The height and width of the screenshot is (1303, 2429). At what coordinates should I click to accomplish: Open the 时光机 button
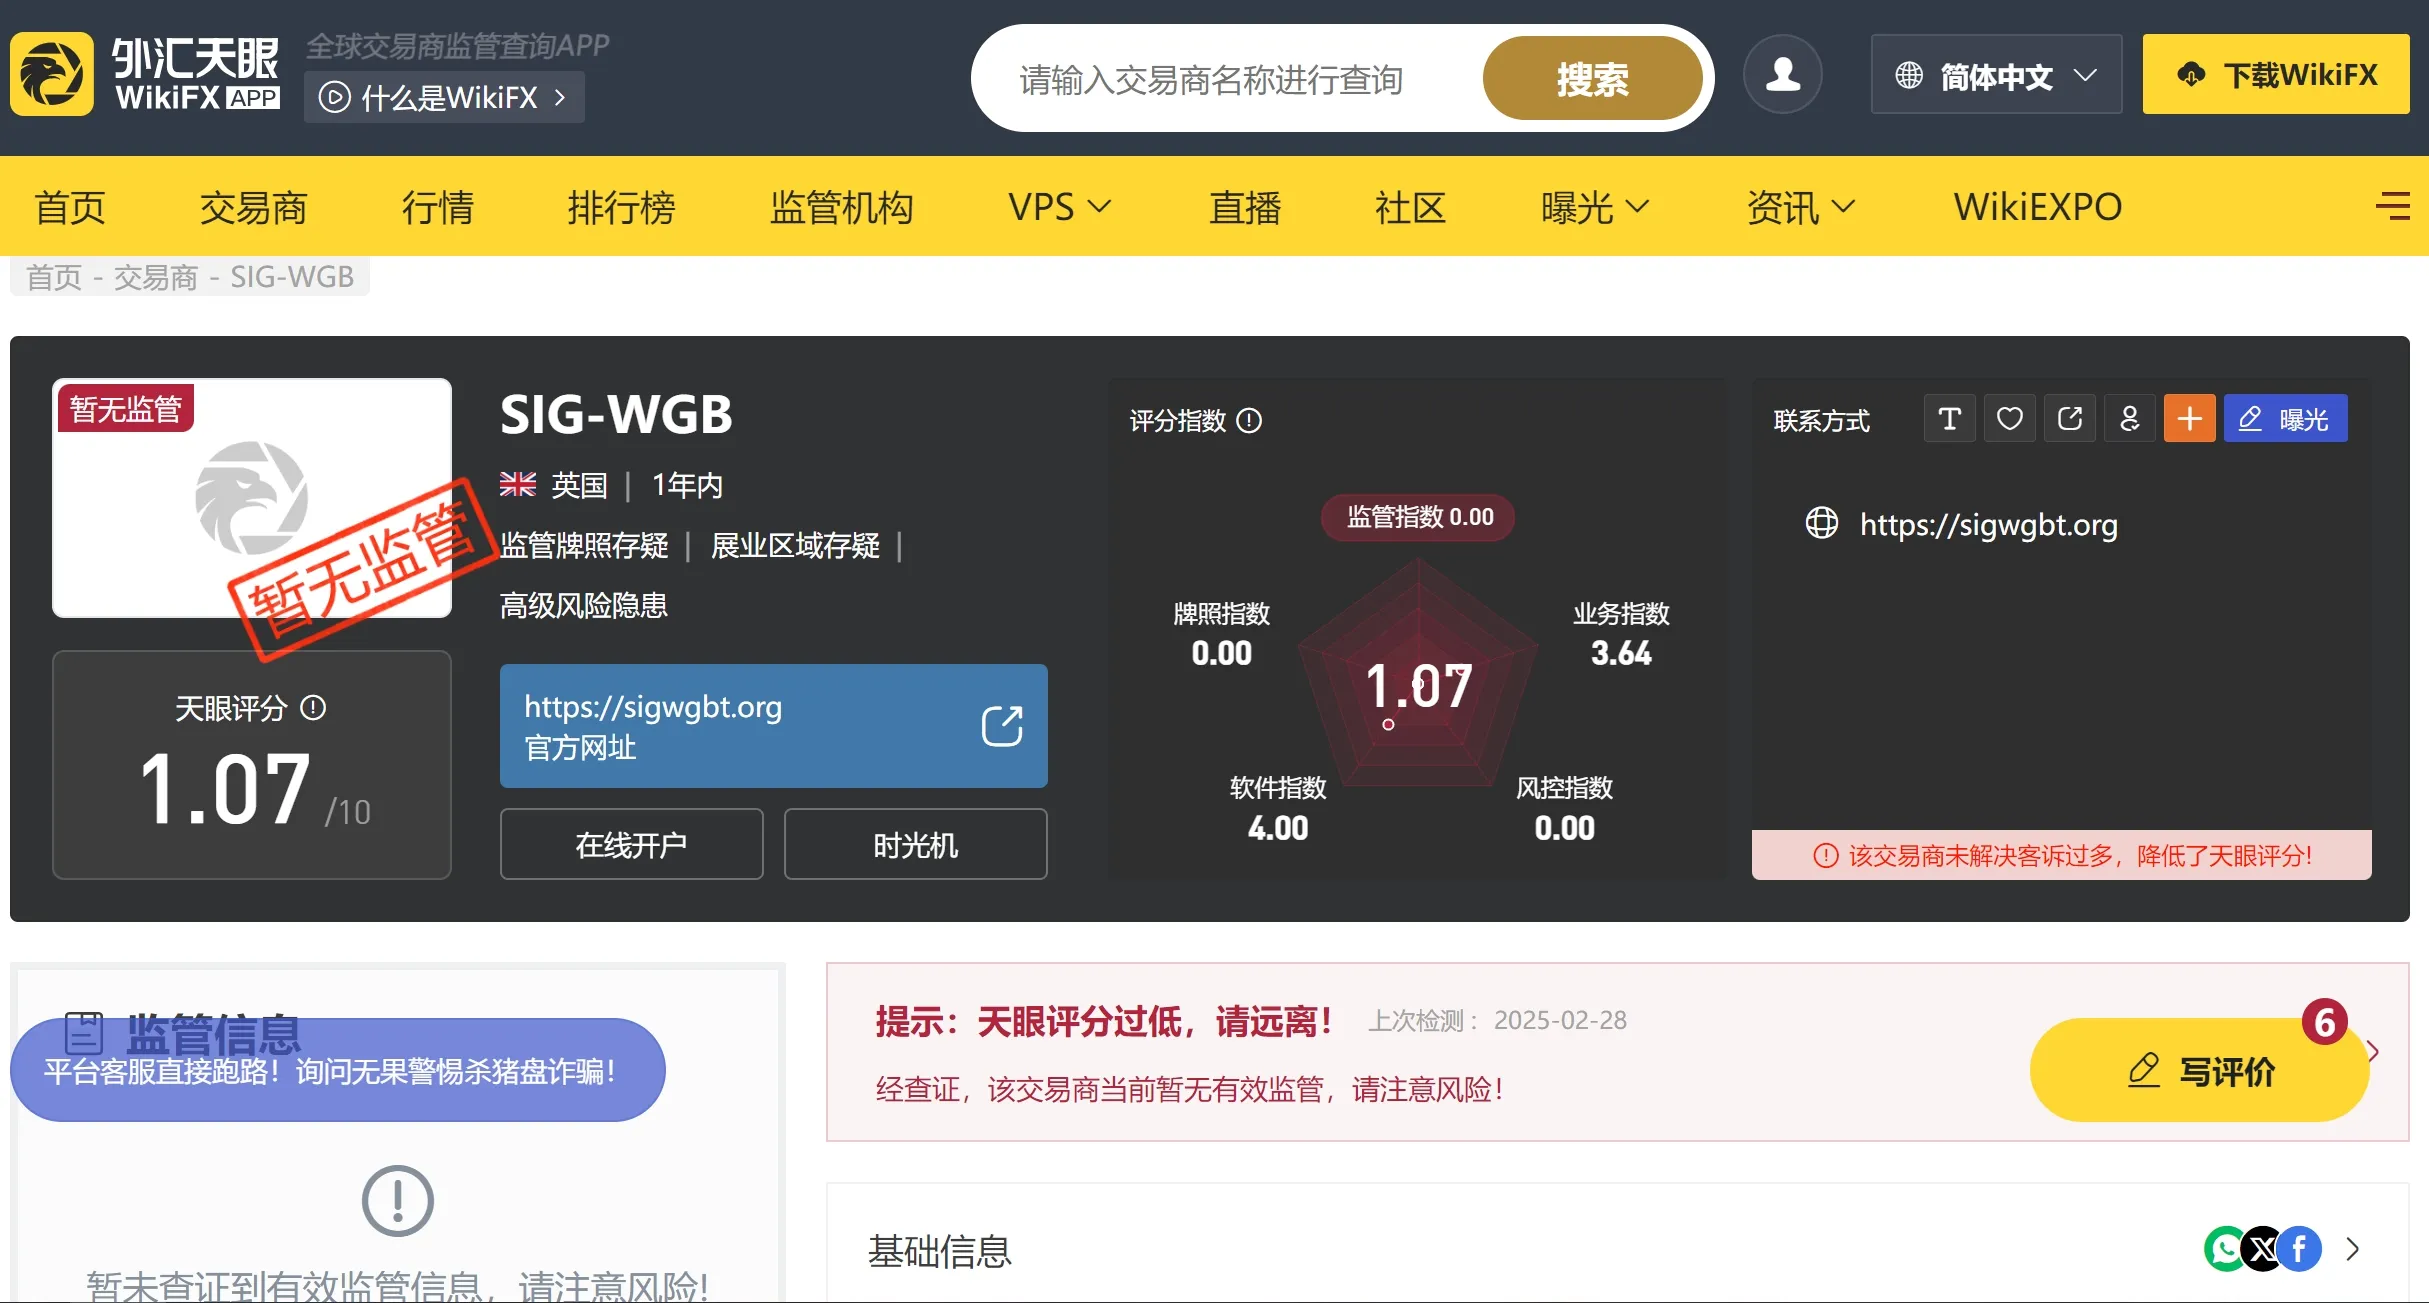[x=915, y=844]
